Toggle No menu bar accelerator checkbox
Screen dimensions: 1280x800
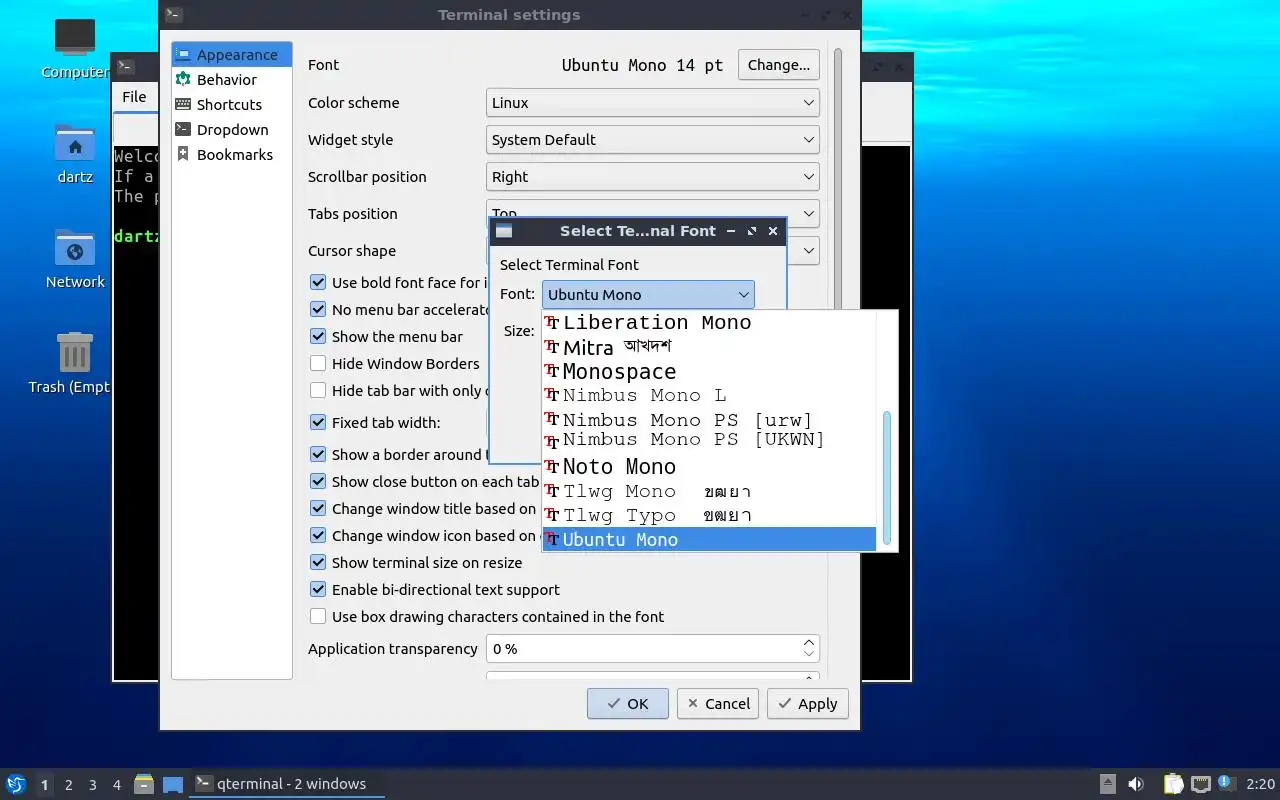coord(318,310)
